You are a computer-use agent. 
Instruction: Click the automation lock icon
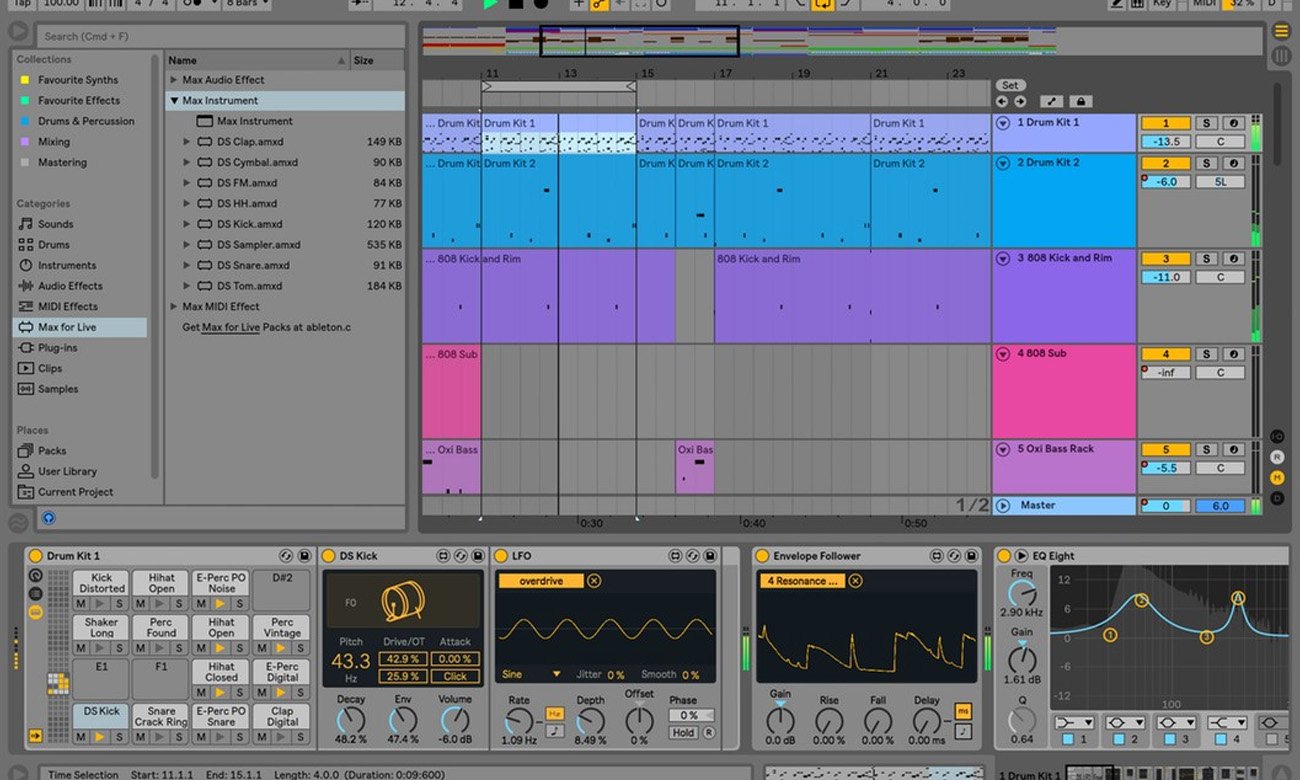(x=1080, y=101)
